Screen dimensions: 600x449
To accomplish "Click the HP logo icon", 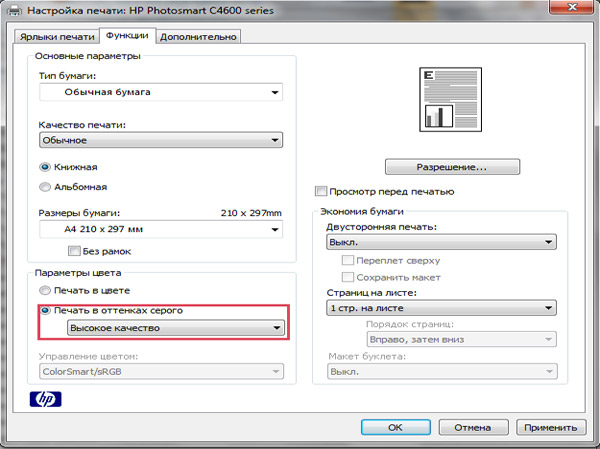I will tap(46, 399).
